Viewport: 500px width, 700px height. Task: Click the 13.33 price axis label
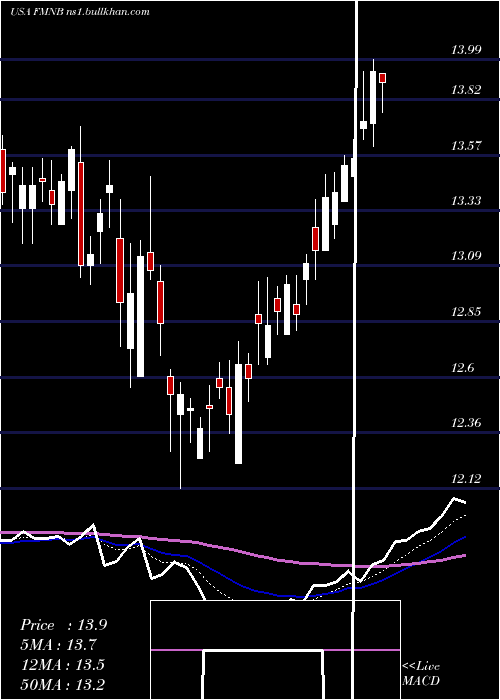tap(467, 201)
